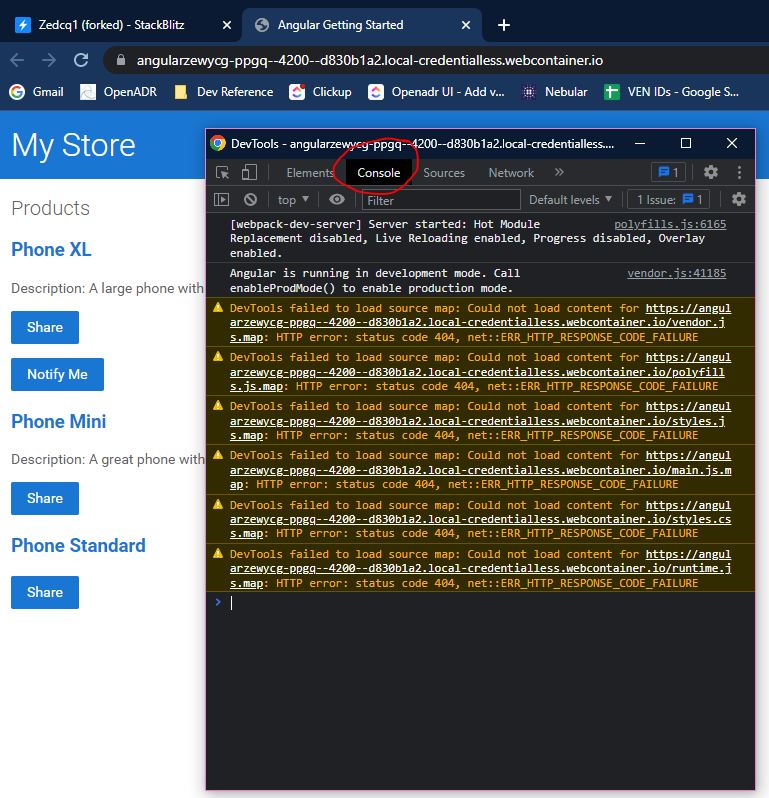Click the issues counter badge in tab bar
Image resolution: width=769 pixels, height=798 pixels.
668,172
